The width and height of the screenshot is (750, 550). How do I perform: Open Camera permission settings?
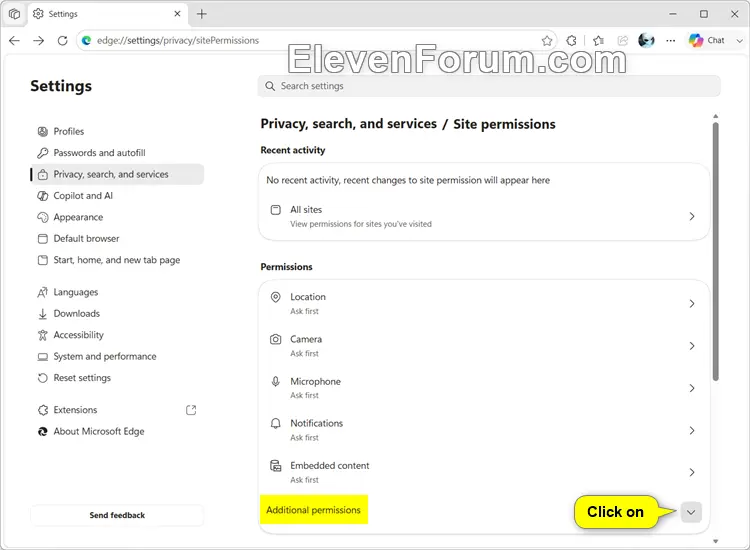tap(484, 346)
